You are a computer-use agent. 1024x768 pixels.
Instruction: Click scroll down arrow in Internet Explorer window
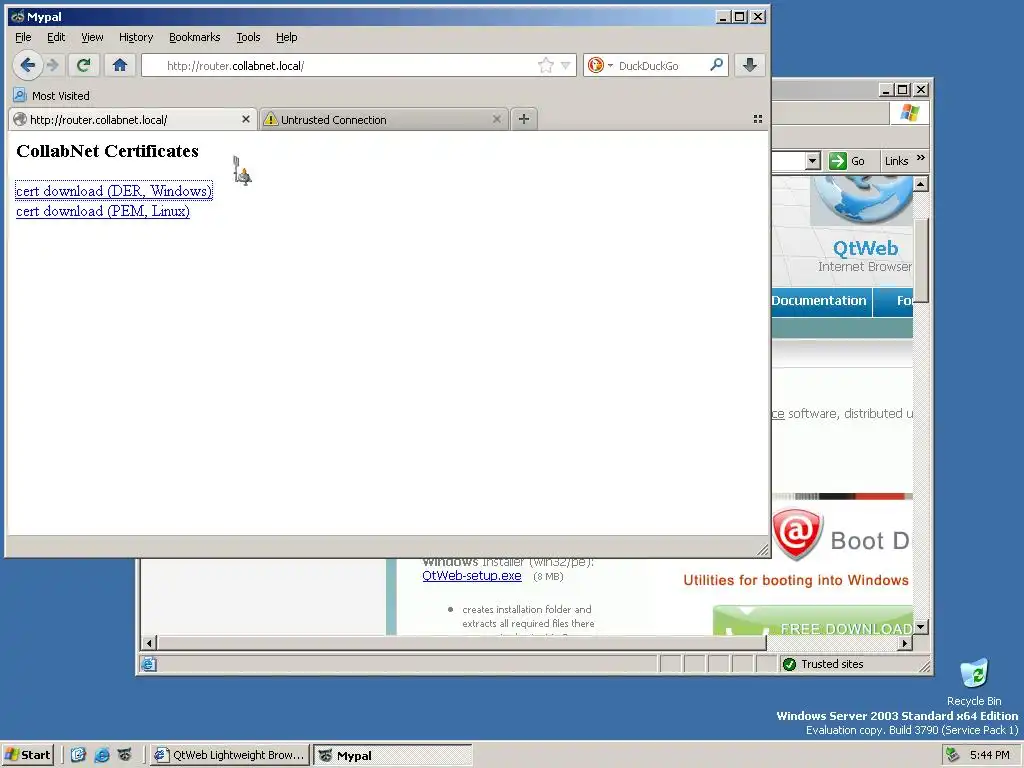pyautogui.click(x=920, y=627)
